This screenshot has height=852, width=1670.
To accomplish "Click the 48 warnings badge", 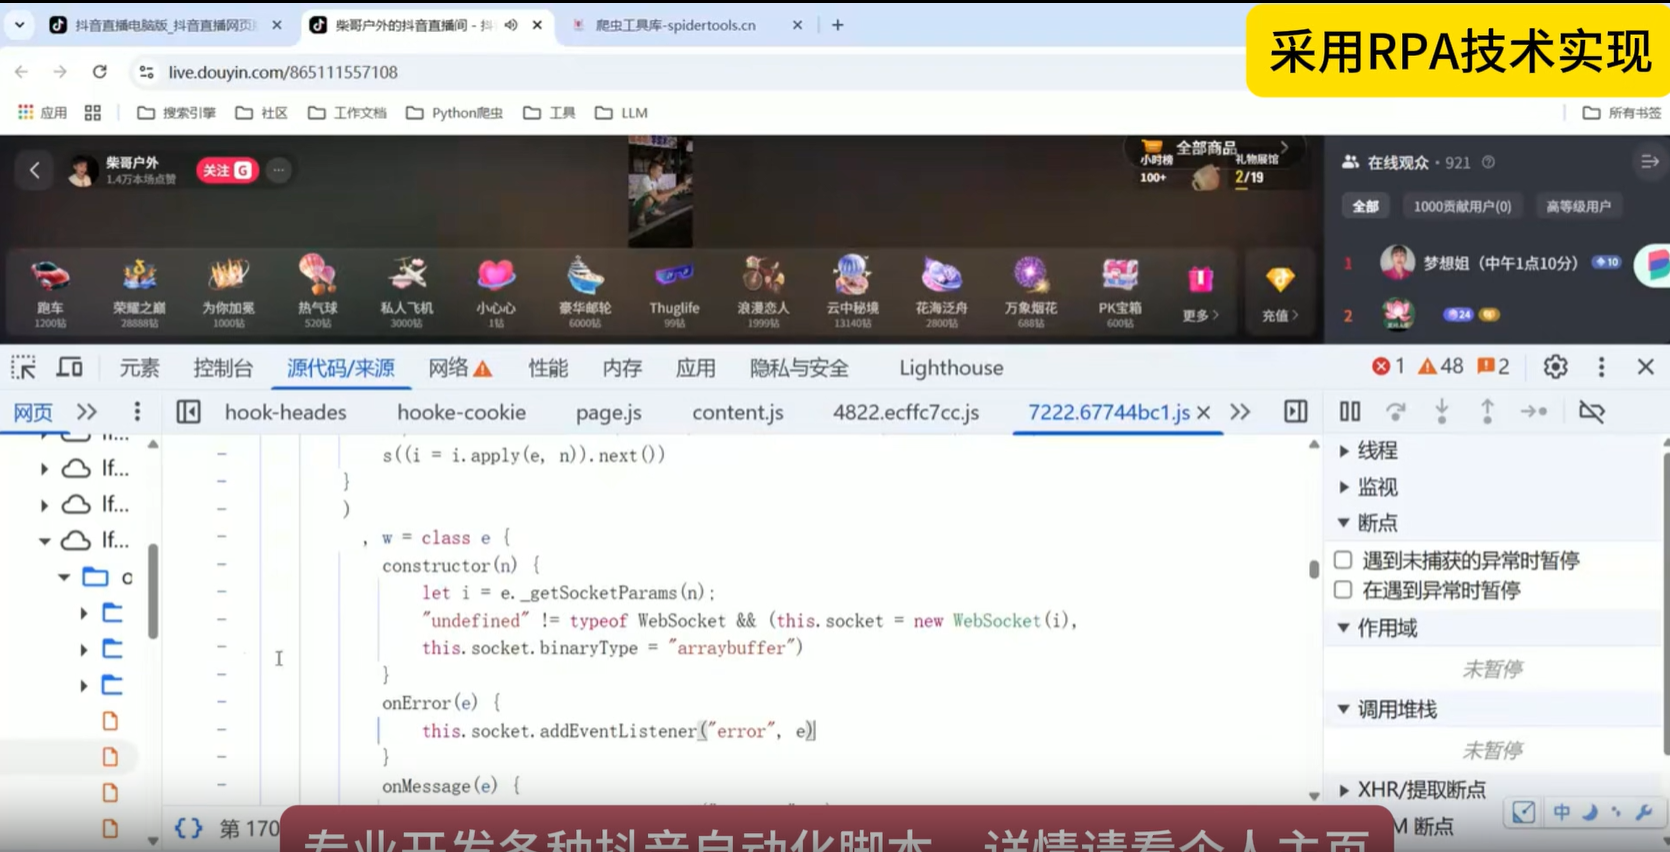I will (x=1441, y=367).
